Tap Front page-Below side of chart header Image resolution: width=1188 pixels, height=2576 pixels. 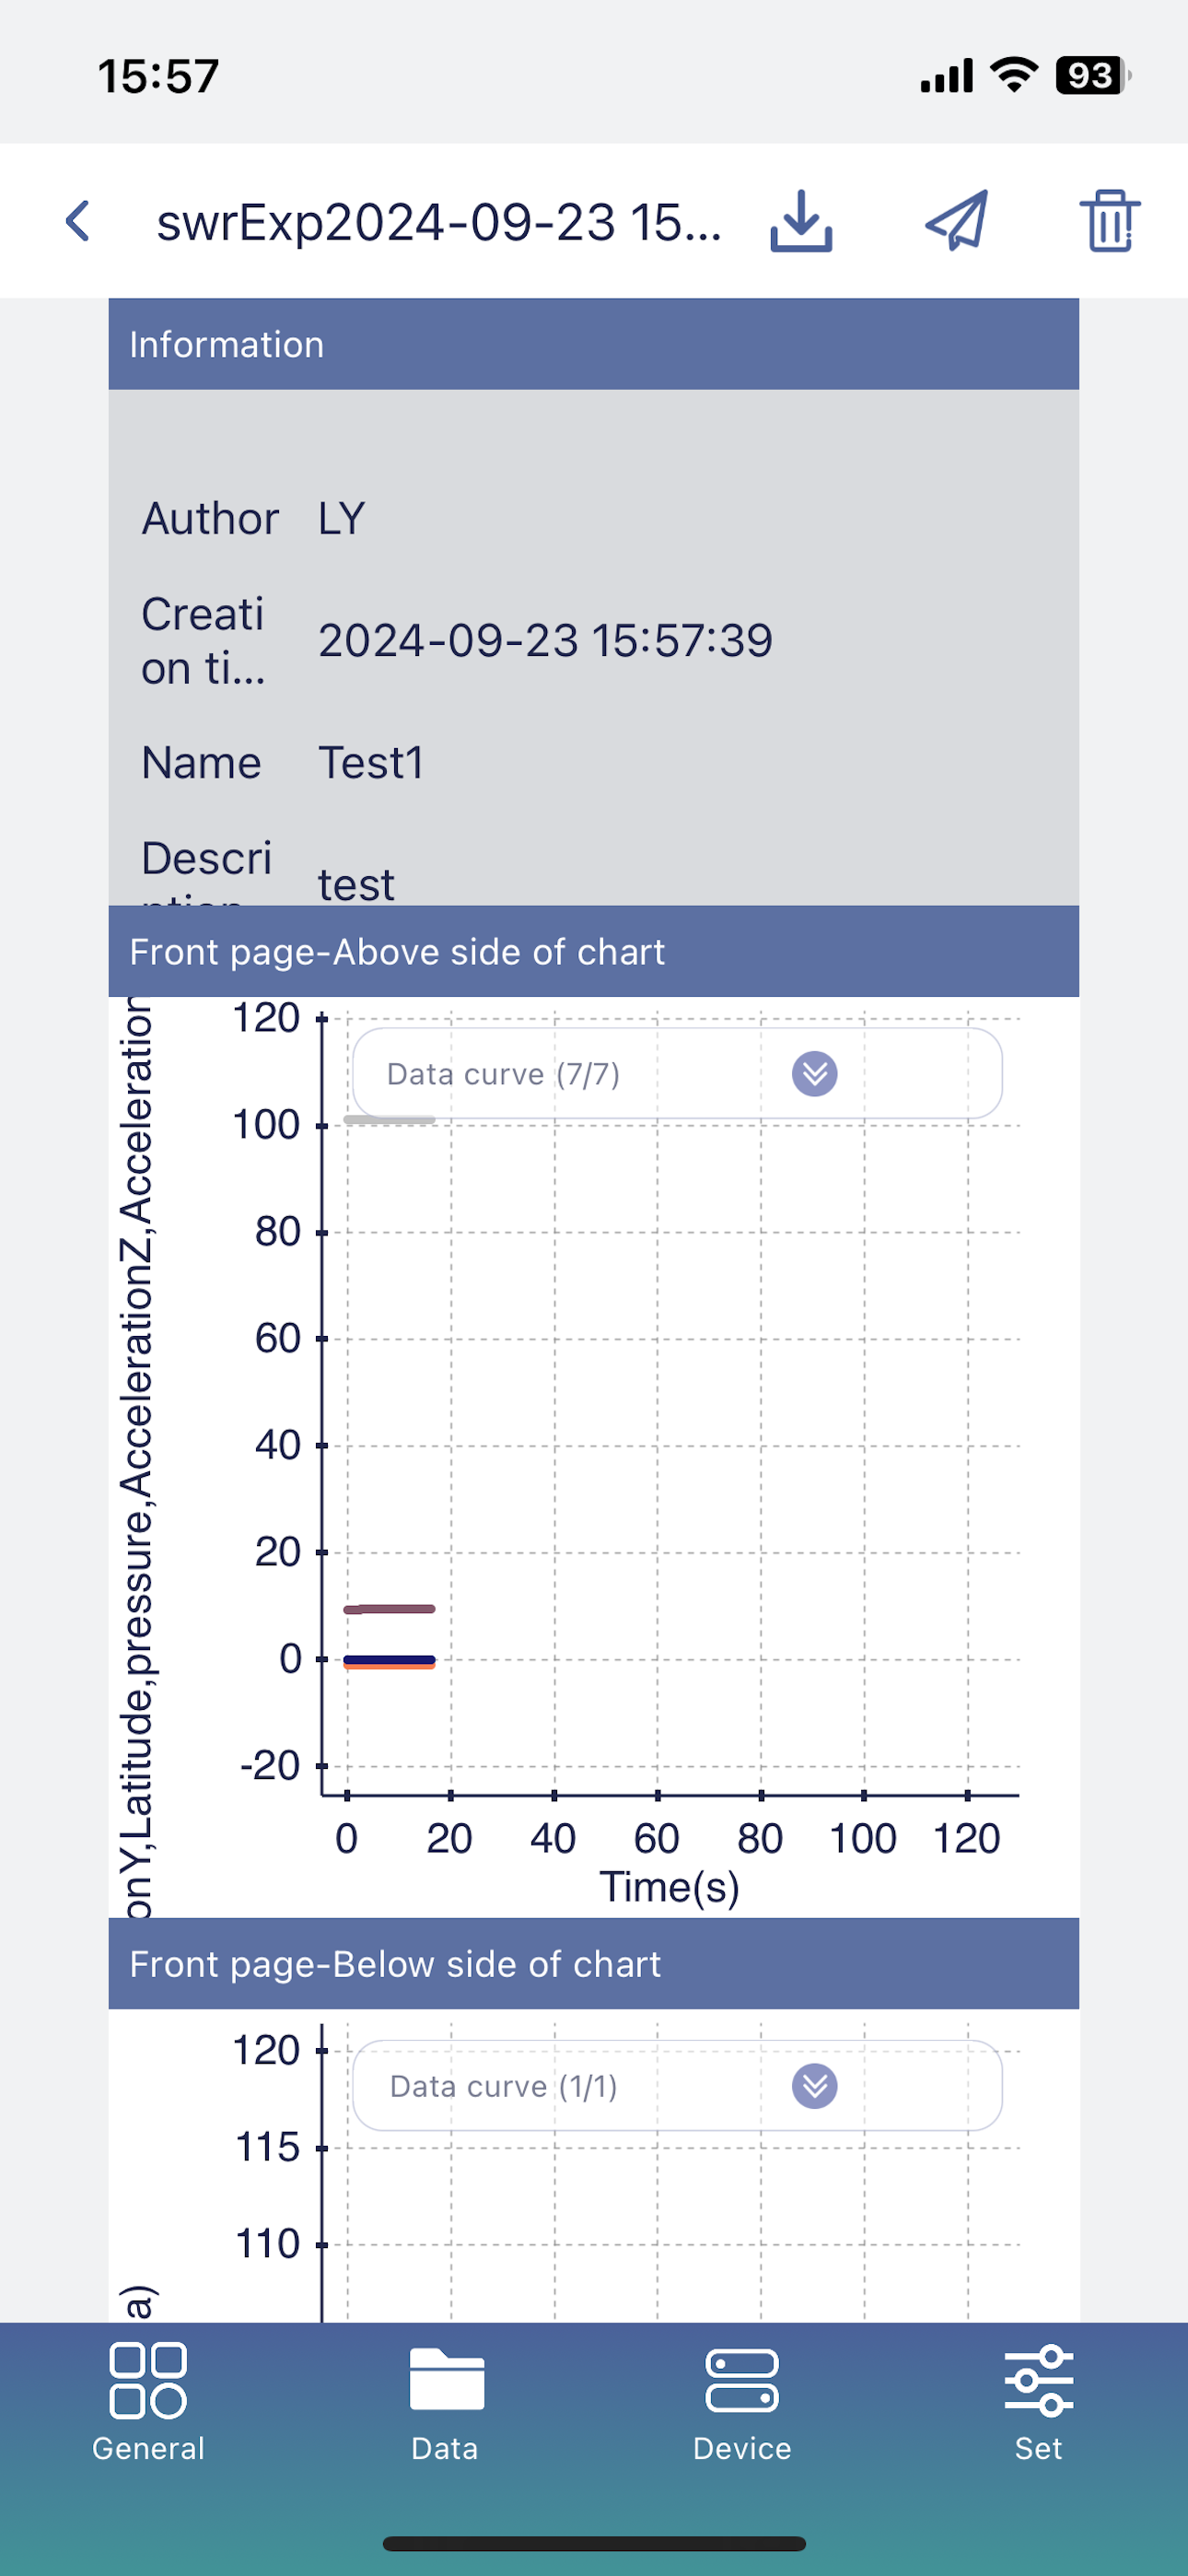coord(594,1964)
